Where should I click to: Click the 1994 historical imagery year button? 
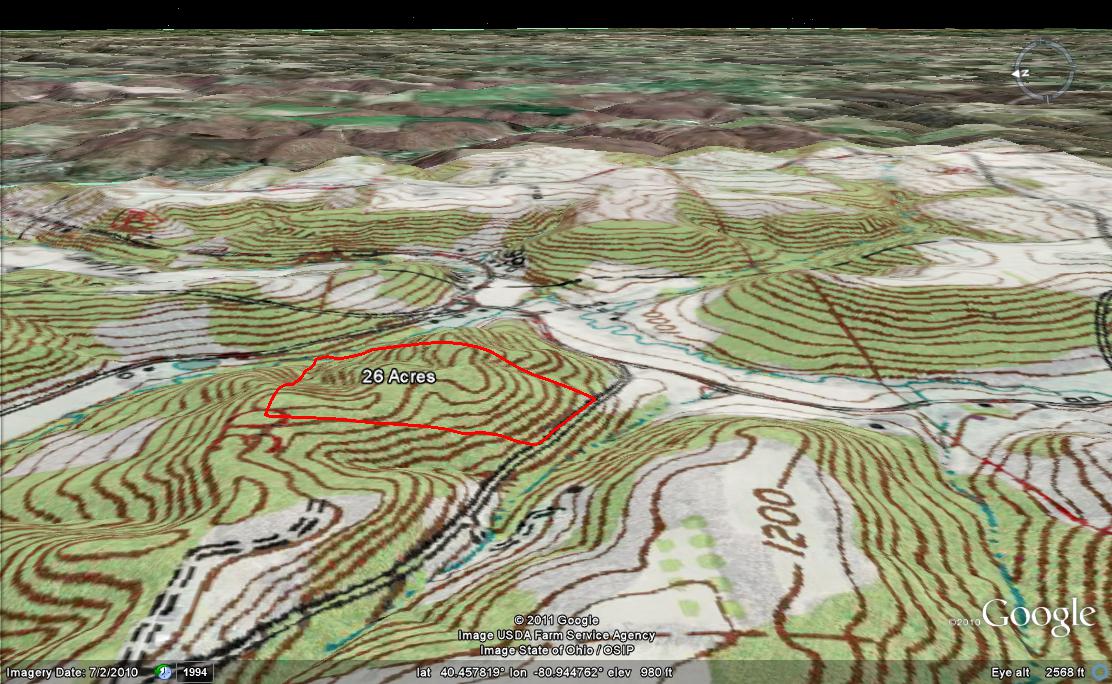[x=198, y=672]
